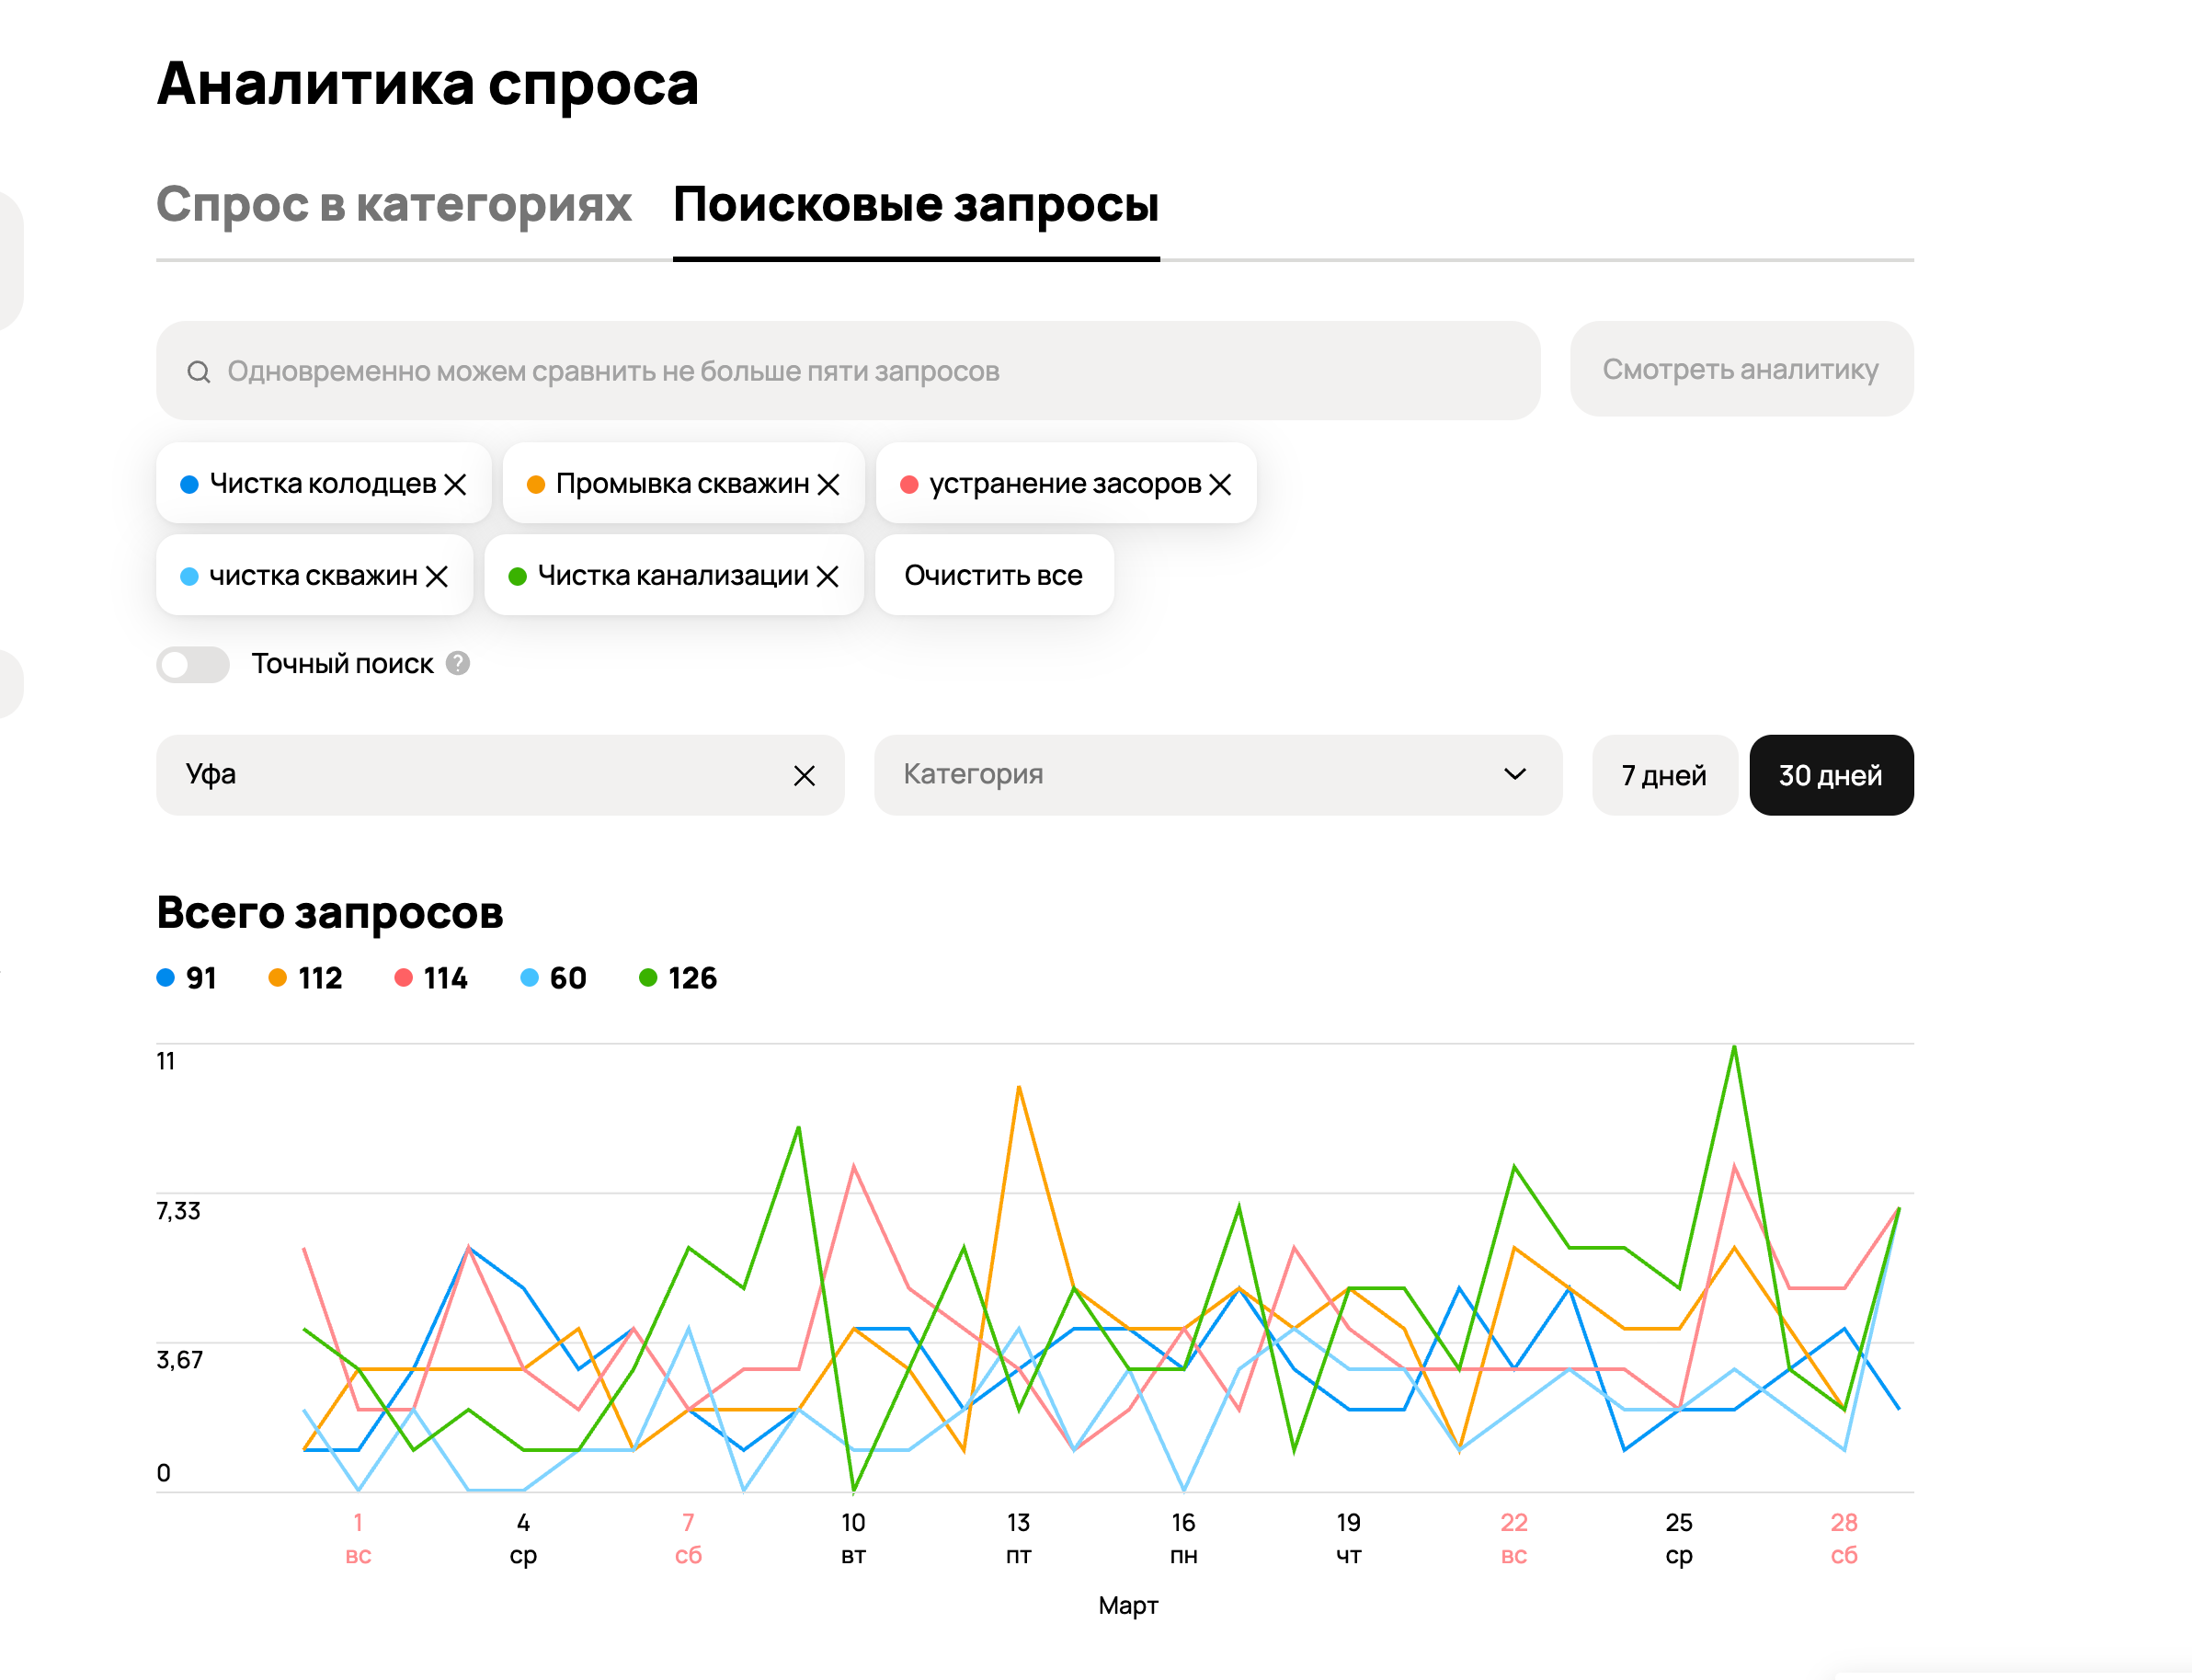Remove the Чистка колодцев query chip
This screenshot has height=1680, width=2192.
pos(455,485)
